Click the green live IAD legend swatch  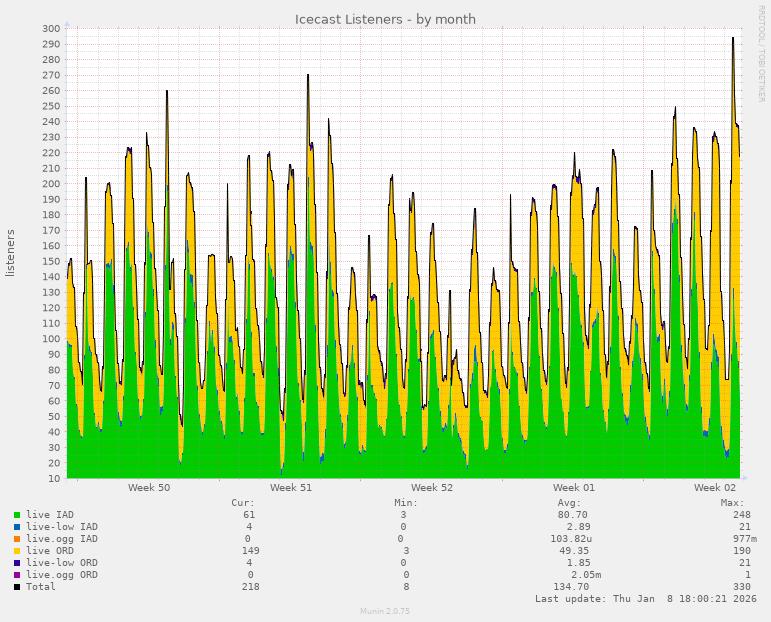(x=17, y=515)
